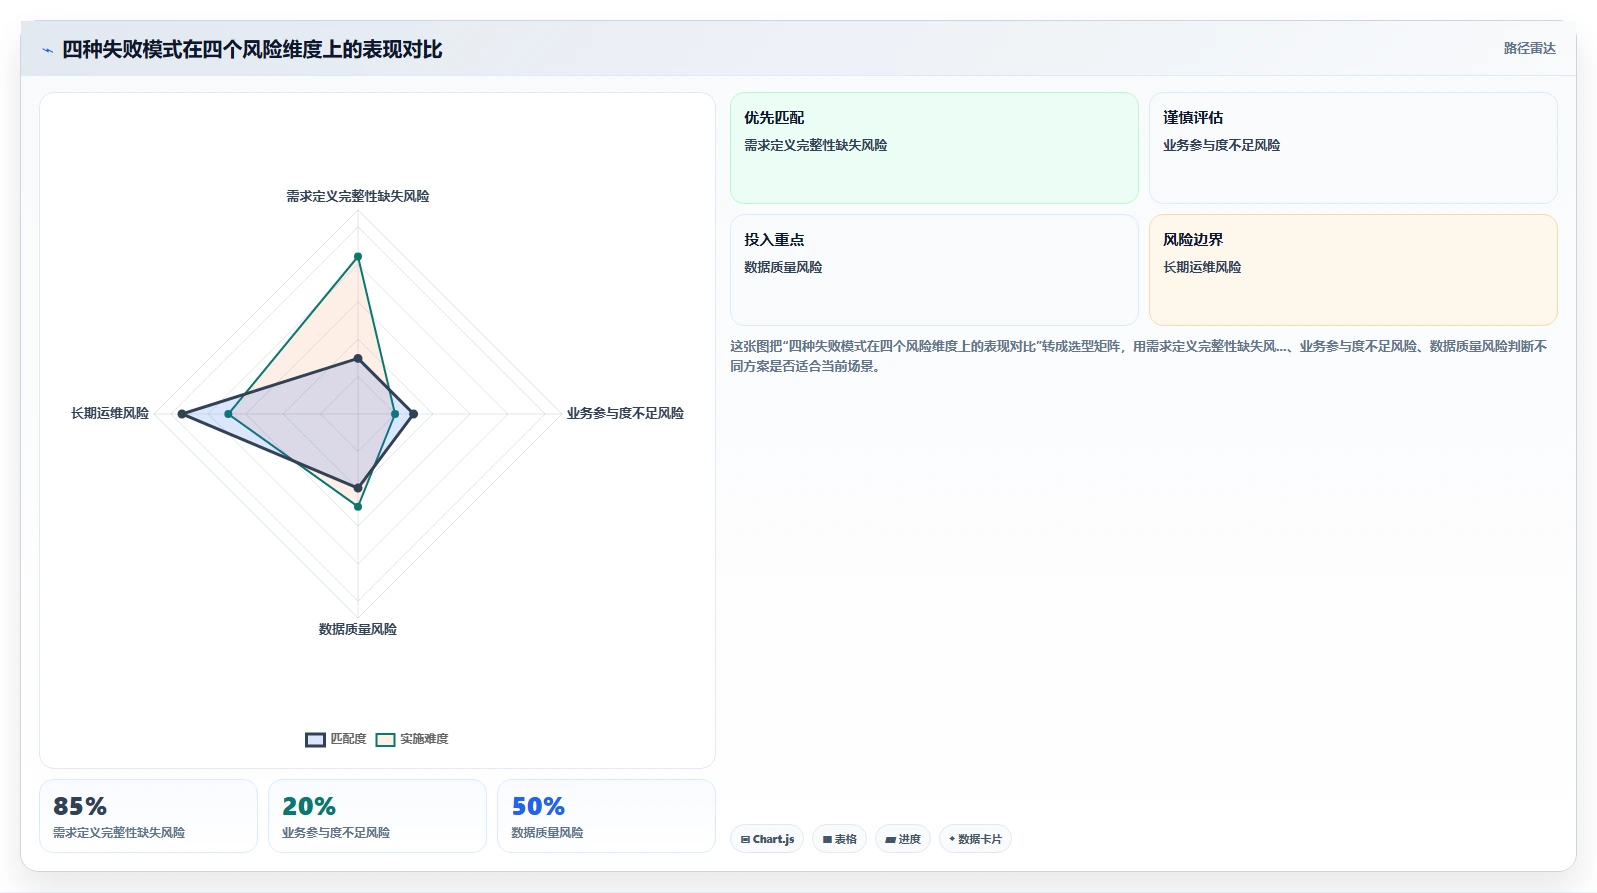Click the 长期运维风险 radar axis label
The width and height of the screenshot is (1597, 893).
pyautogui.click(x=110, y=413)
